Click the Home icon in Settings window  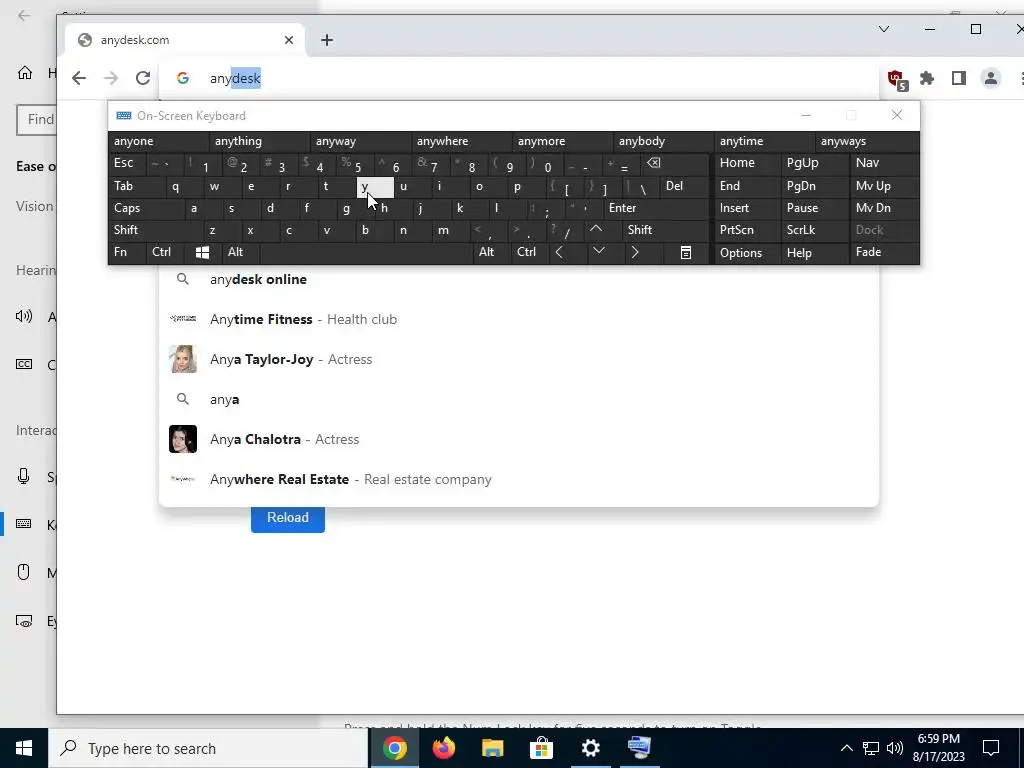coord(25,72)
